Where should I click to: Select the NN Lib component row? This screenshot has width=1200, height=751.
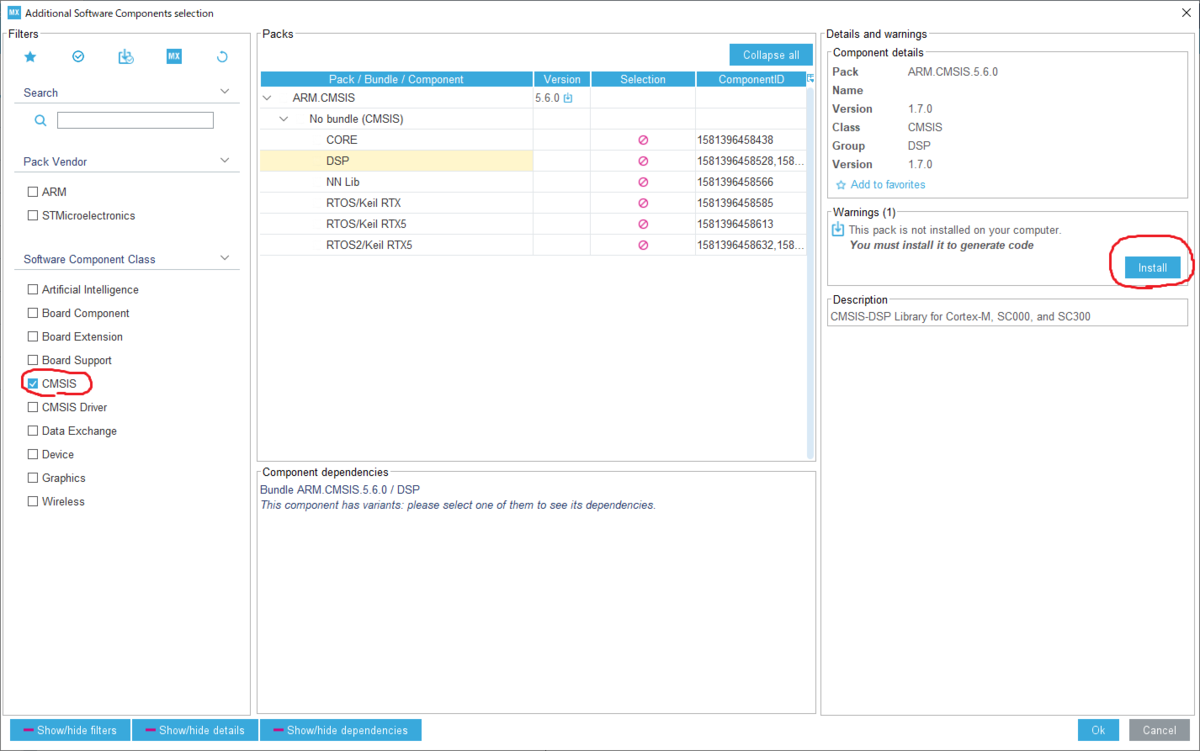[533, 182]
